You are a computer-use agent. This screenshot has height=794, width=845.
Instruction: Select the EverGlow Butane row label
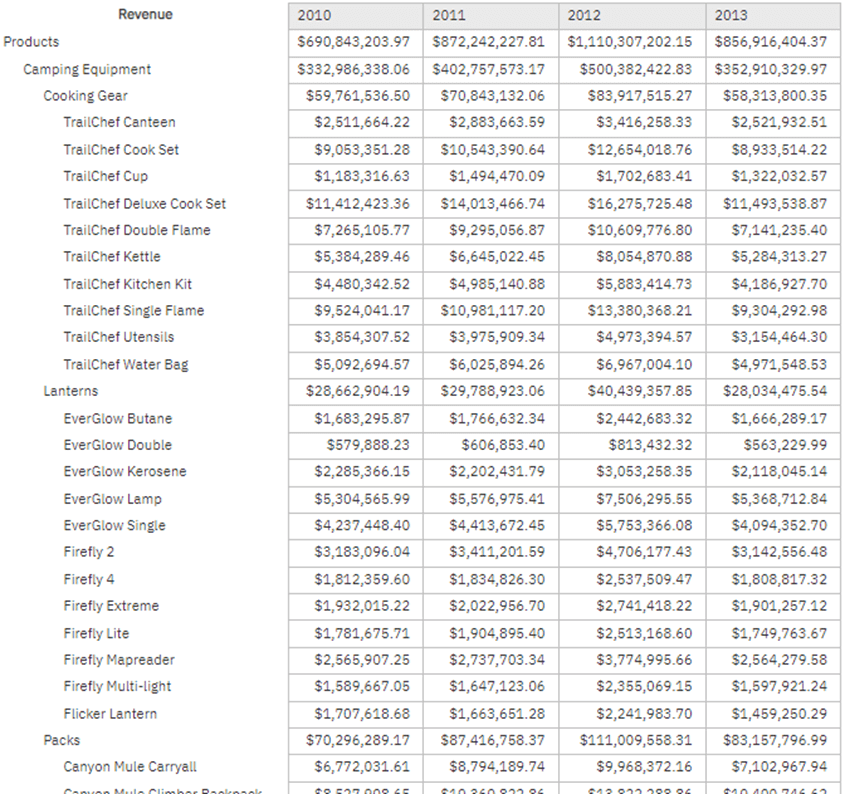click(x=117, y=419)
